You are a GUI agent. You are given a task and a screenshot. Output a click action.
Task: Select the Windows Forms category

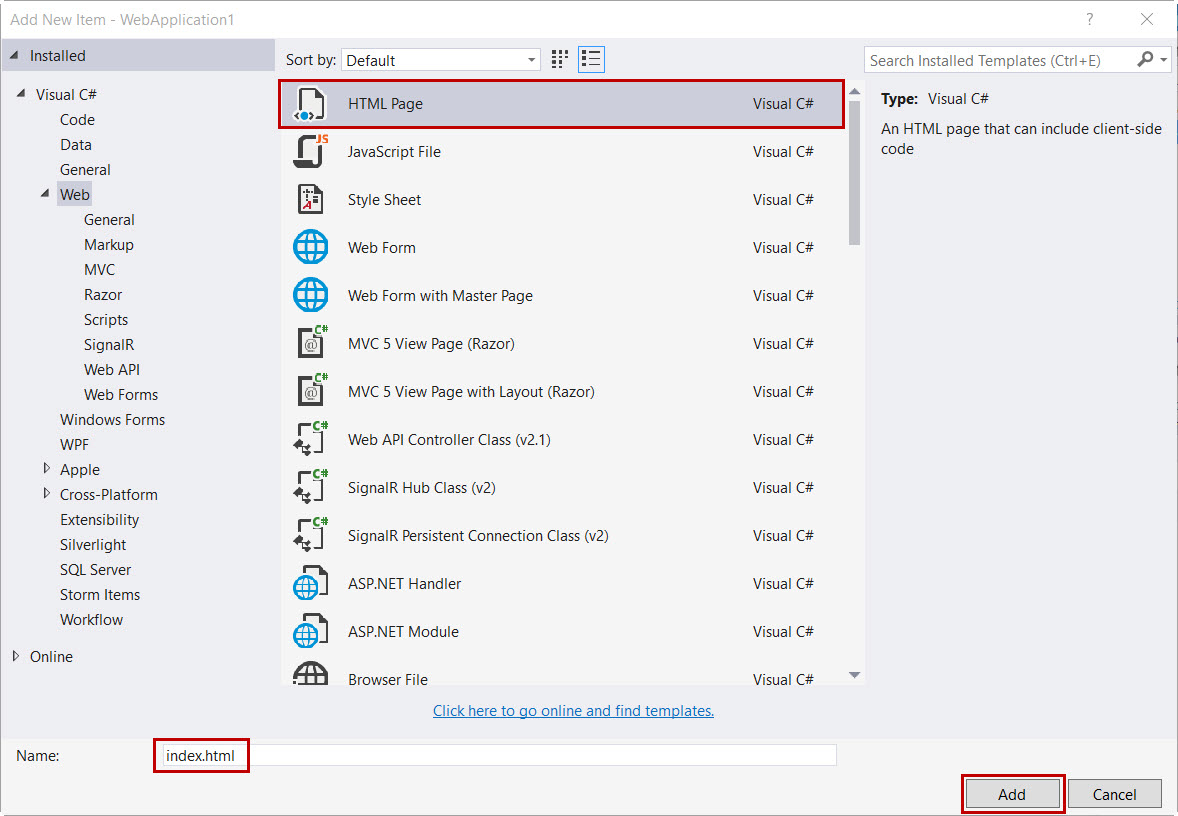[113, 419]
